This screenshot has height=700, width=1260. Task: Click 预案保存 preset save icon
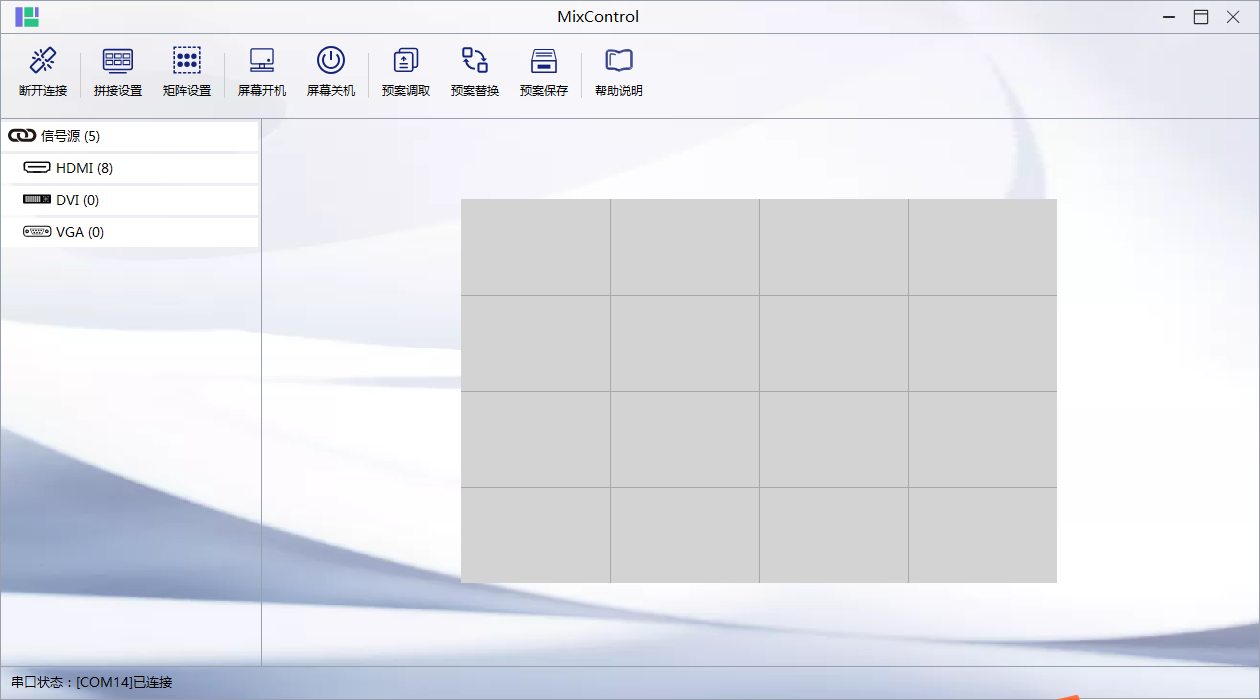(x=543, y=62)
